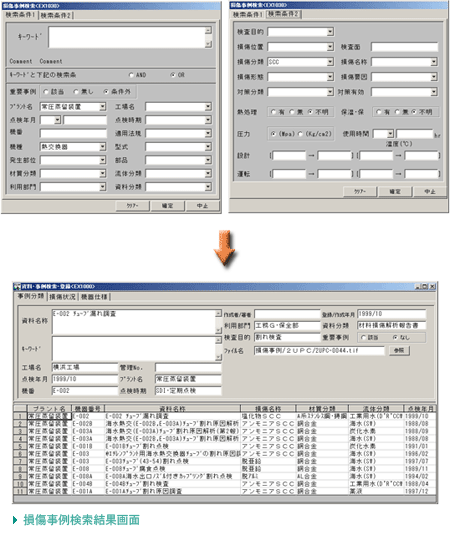Click the 参照 button beside ﾌｧｲﾙ名
The image size is (450, 540).
(399, 351)
